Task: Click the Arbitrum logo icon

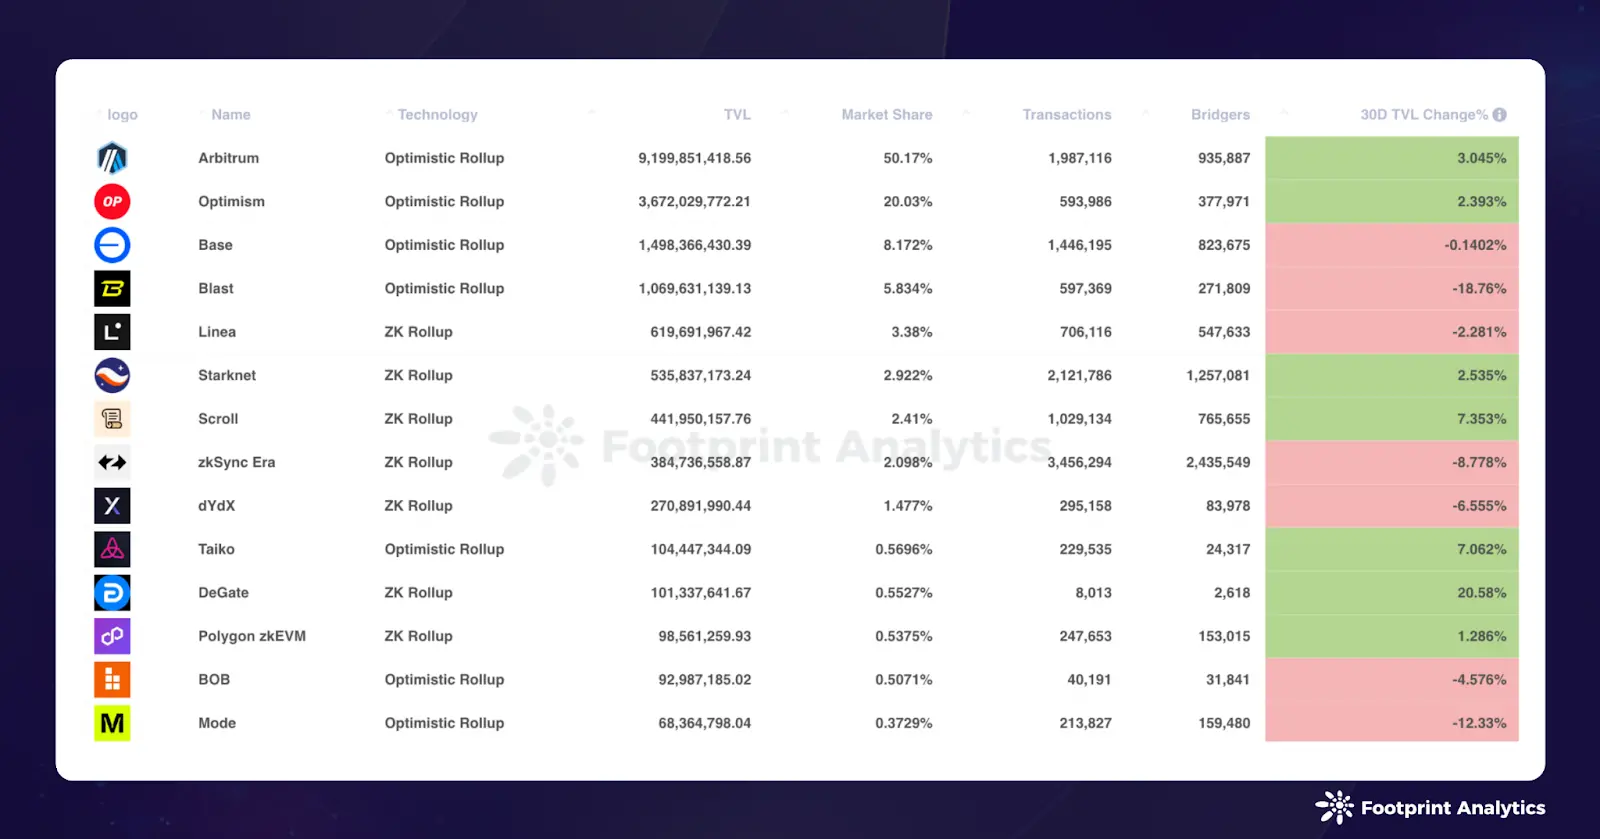Action: 112,158
